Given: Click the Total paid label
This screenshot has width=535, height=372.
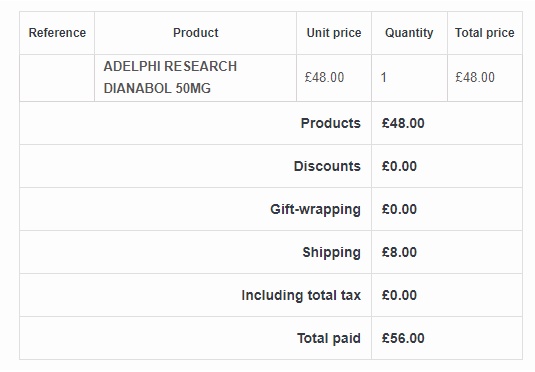Looking at the screenshot, I should coord(329,339).
